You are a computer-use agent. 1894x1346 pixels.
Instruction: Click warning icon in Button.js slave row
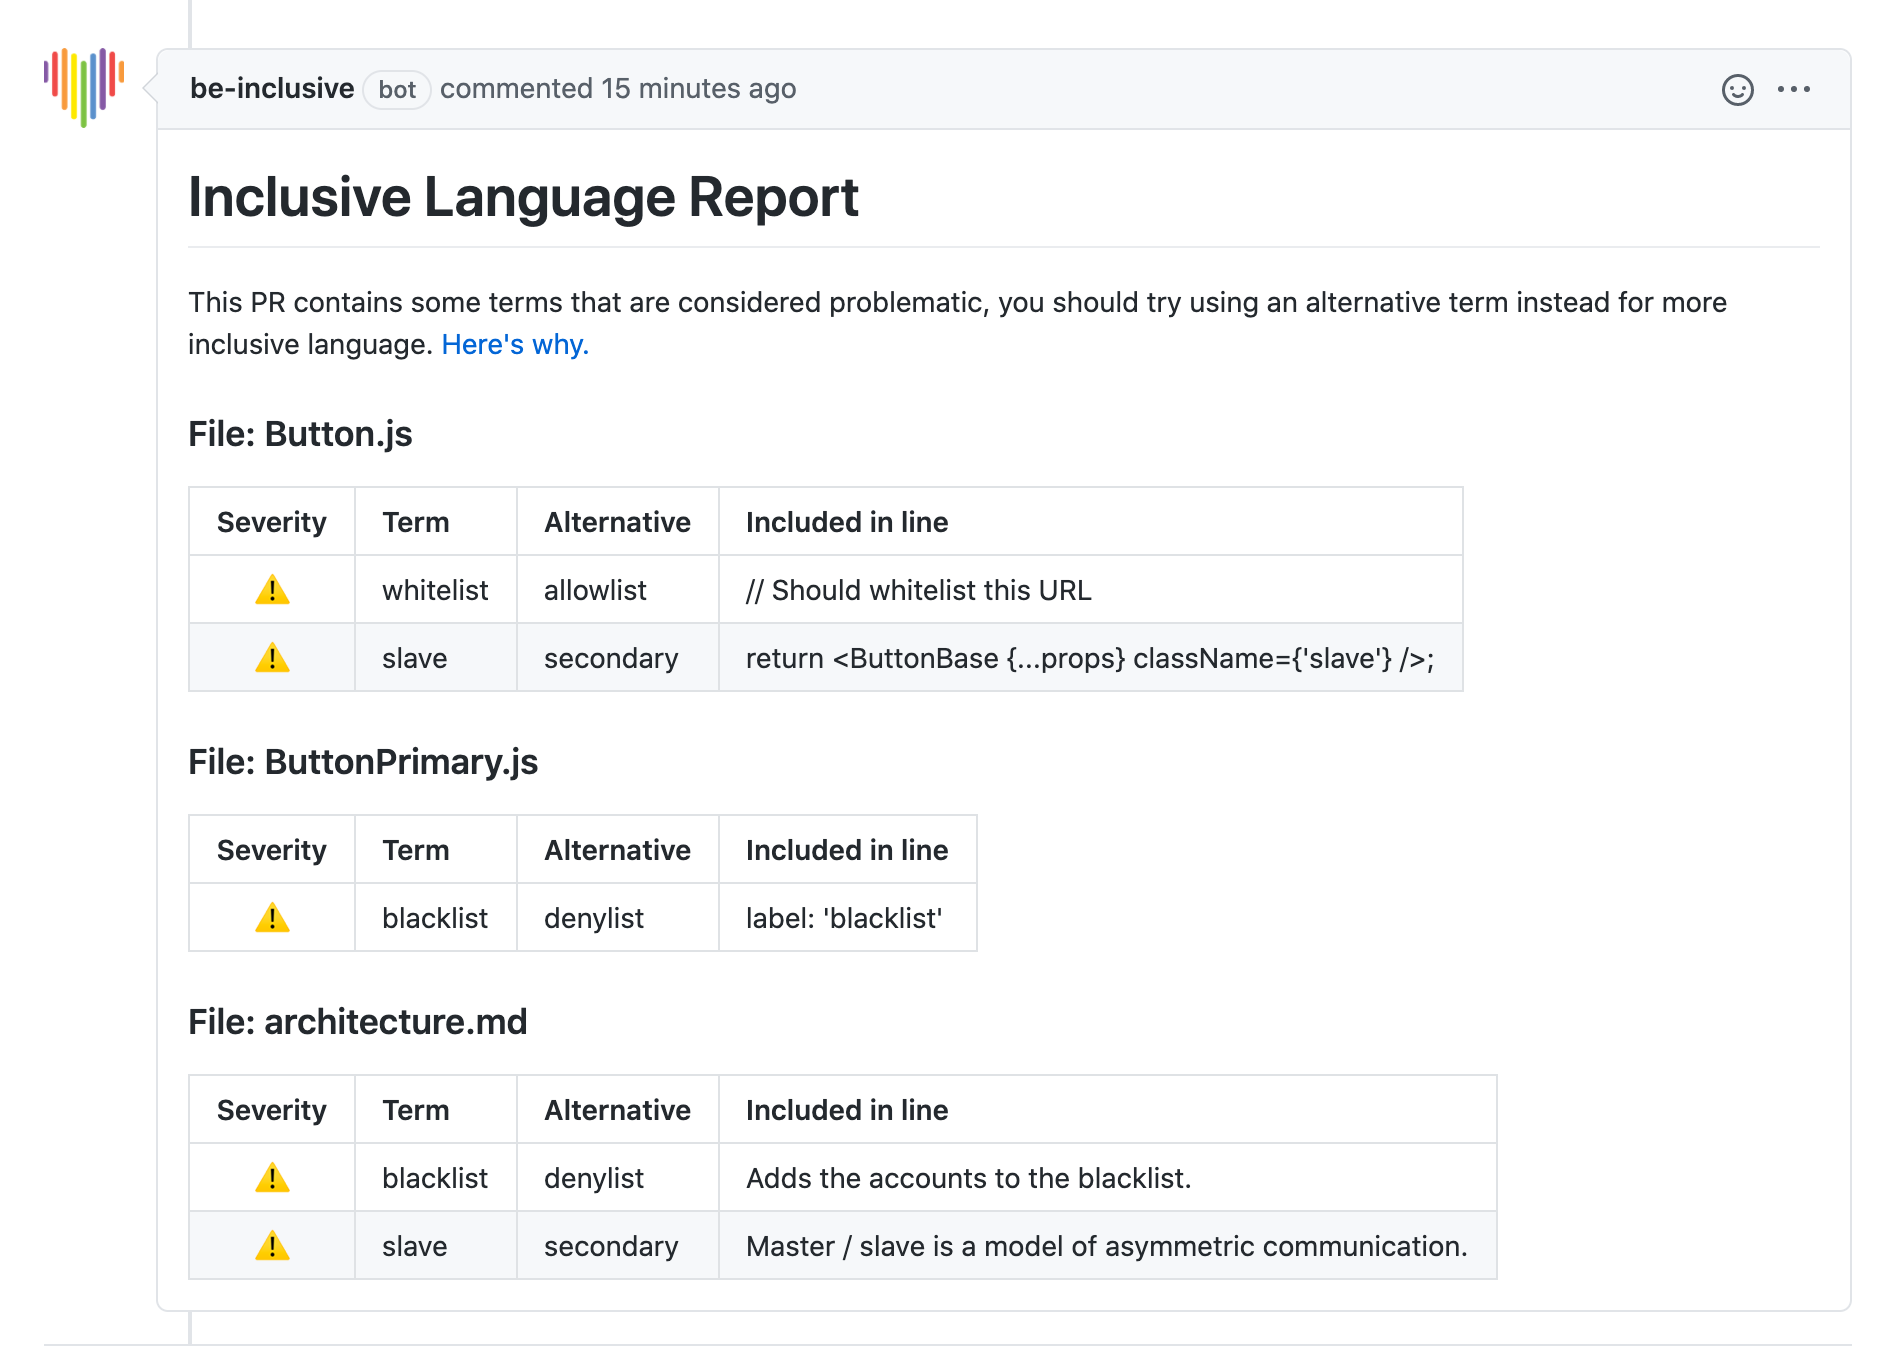(272, 658)
